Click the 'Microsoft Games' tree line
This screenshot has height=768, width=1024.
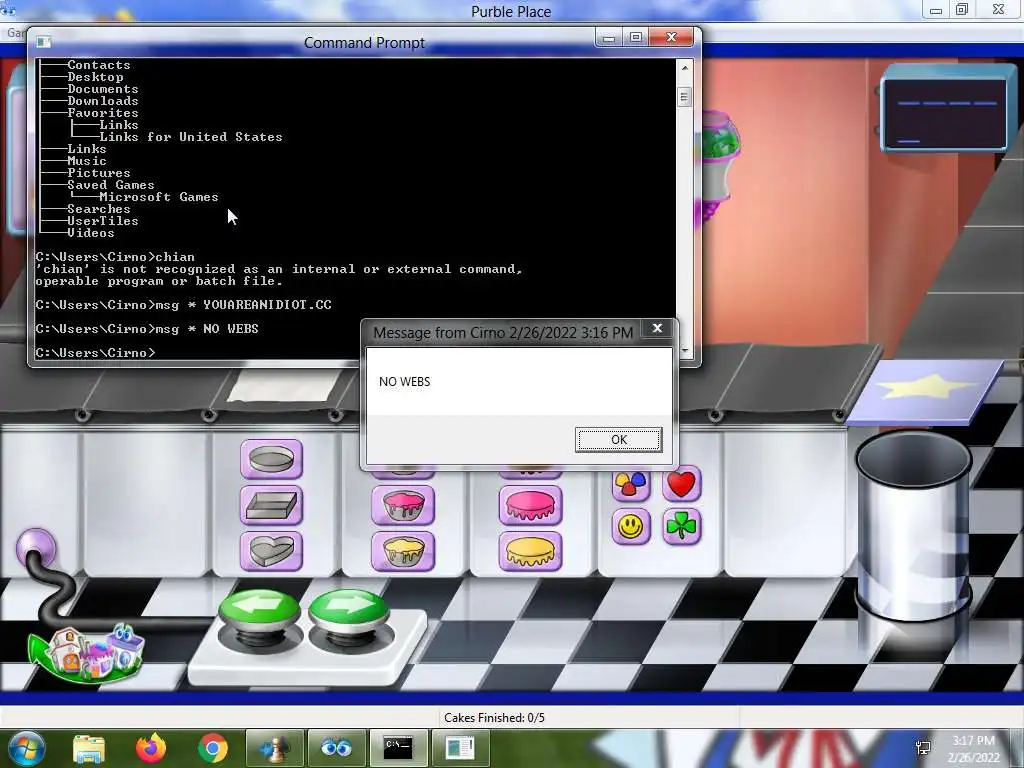point(159,197)
